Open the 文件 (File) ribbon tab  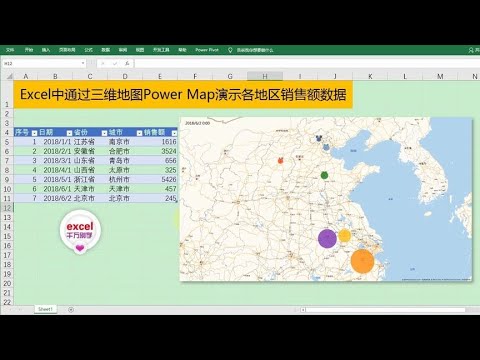10,50
